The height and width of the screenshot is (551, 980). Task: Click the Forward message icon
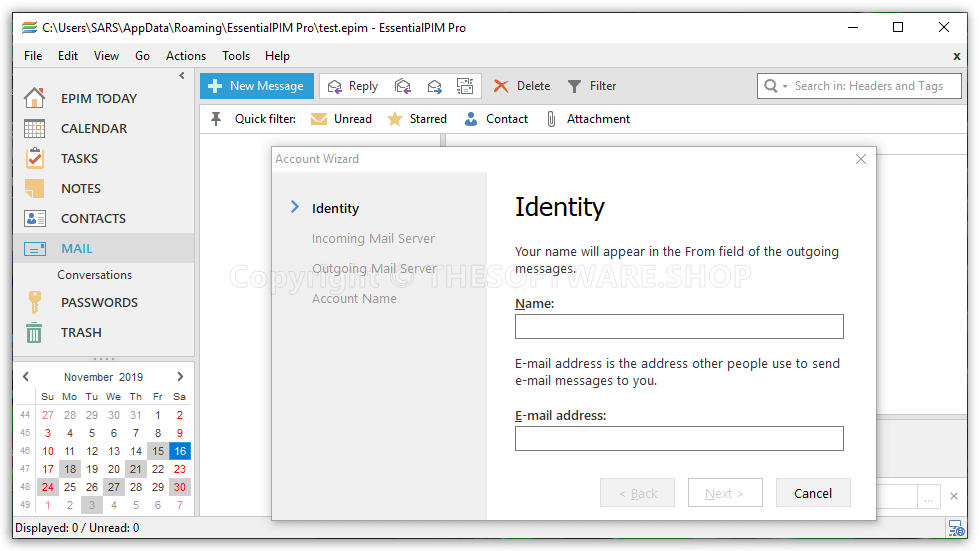435,86
